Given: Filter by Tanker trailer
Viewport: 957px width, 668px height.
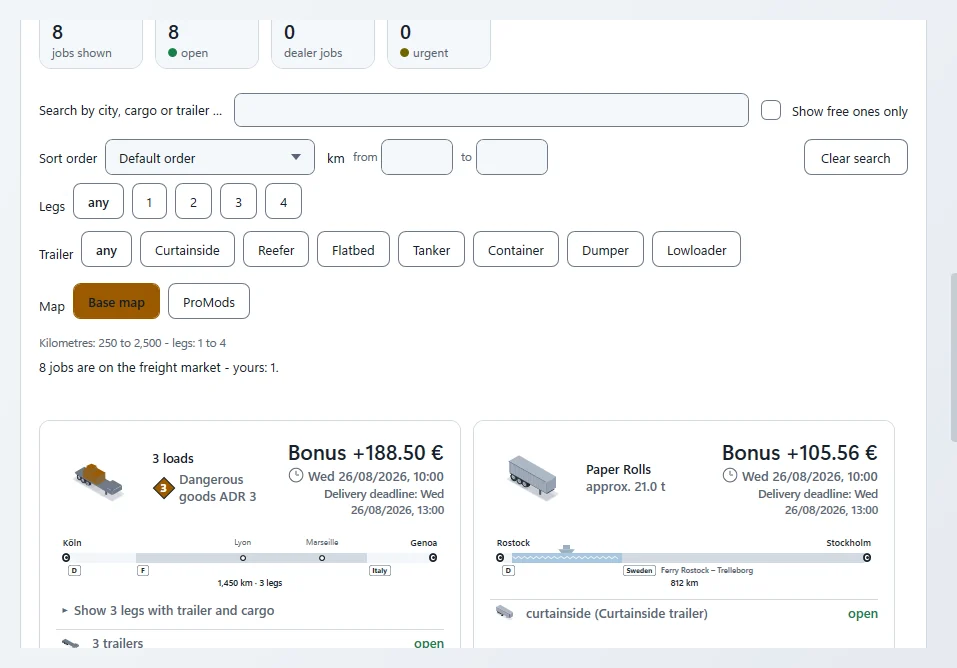Looking at the screenshot, I should (431, 250).
